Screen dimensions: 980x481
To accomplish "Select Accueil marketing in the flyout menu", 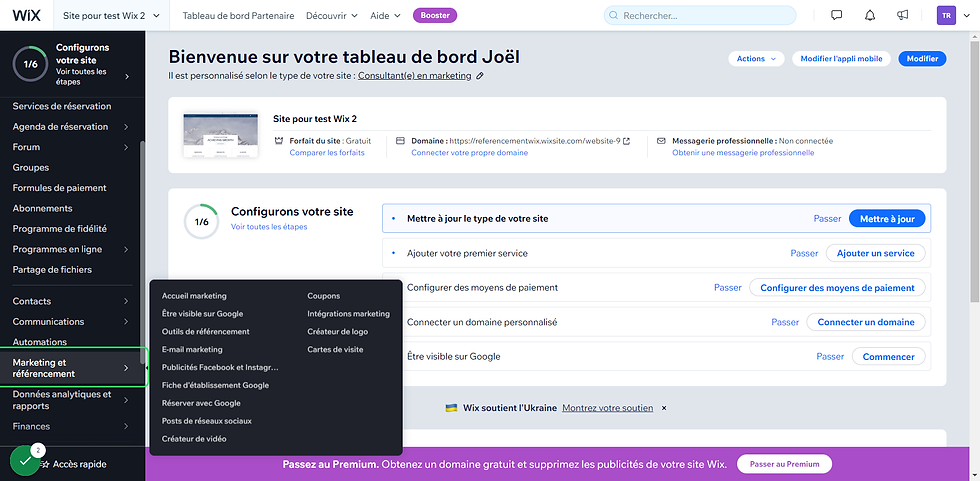I will (x=194, y=296).
